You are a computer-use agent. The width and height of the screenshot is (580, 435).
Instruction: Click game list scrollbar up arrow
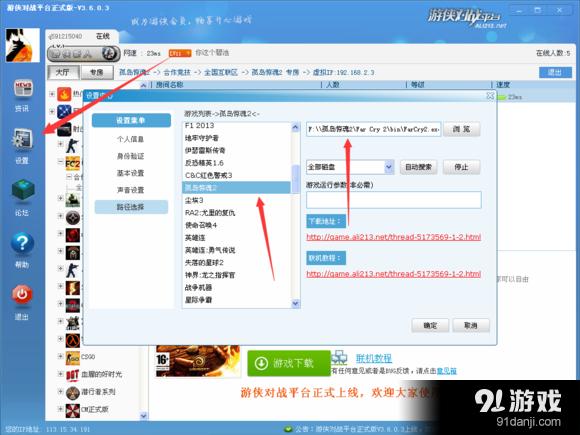(x=295, y=128)
